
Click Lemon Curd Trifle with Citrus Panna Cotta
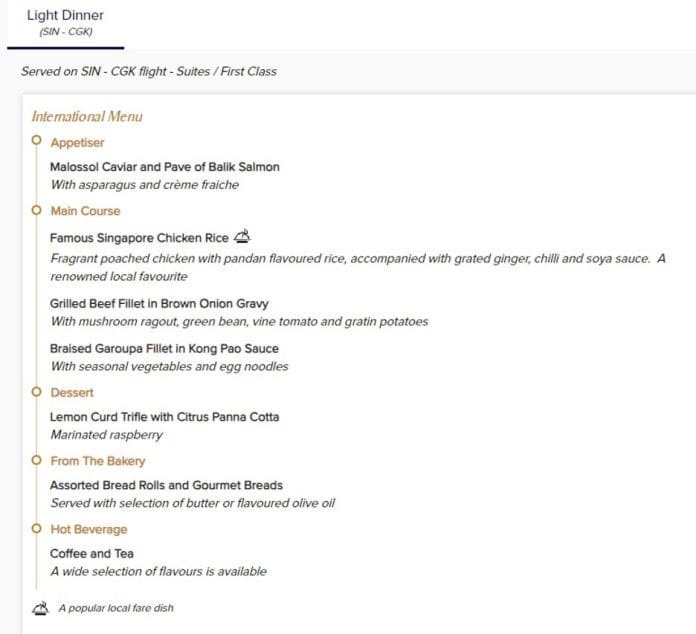pyautogui.click(x=165, y=417)
